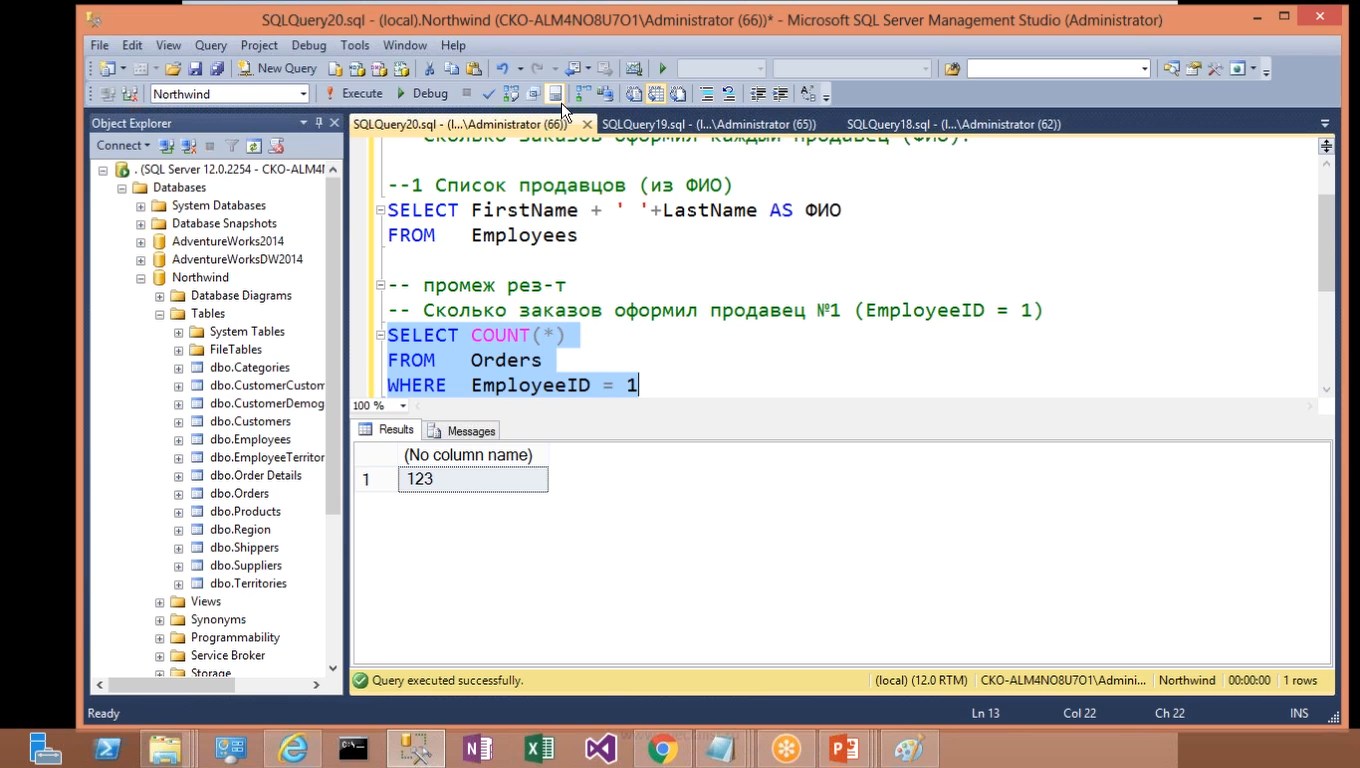The width and height of the screenshot is (1360, 768).
Task: Click the Execute query button
Action: (354, 93)
